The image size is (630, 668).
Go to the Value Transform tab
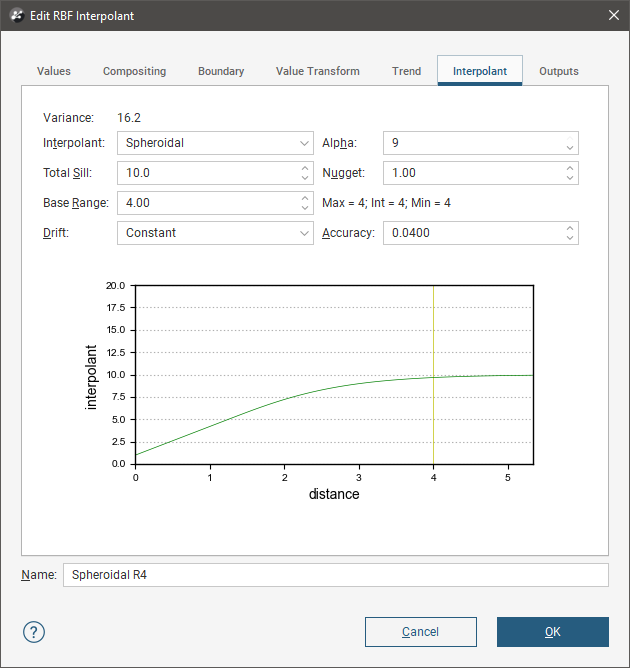coord(317,71)
